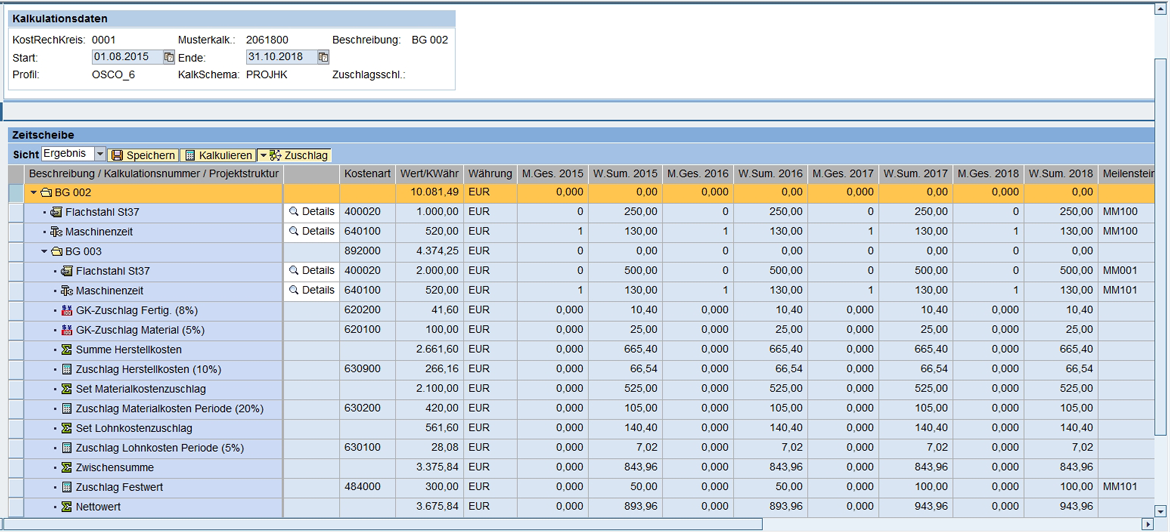Click value cell 3.675,84
1170x532 pixels.
[429, 507]
